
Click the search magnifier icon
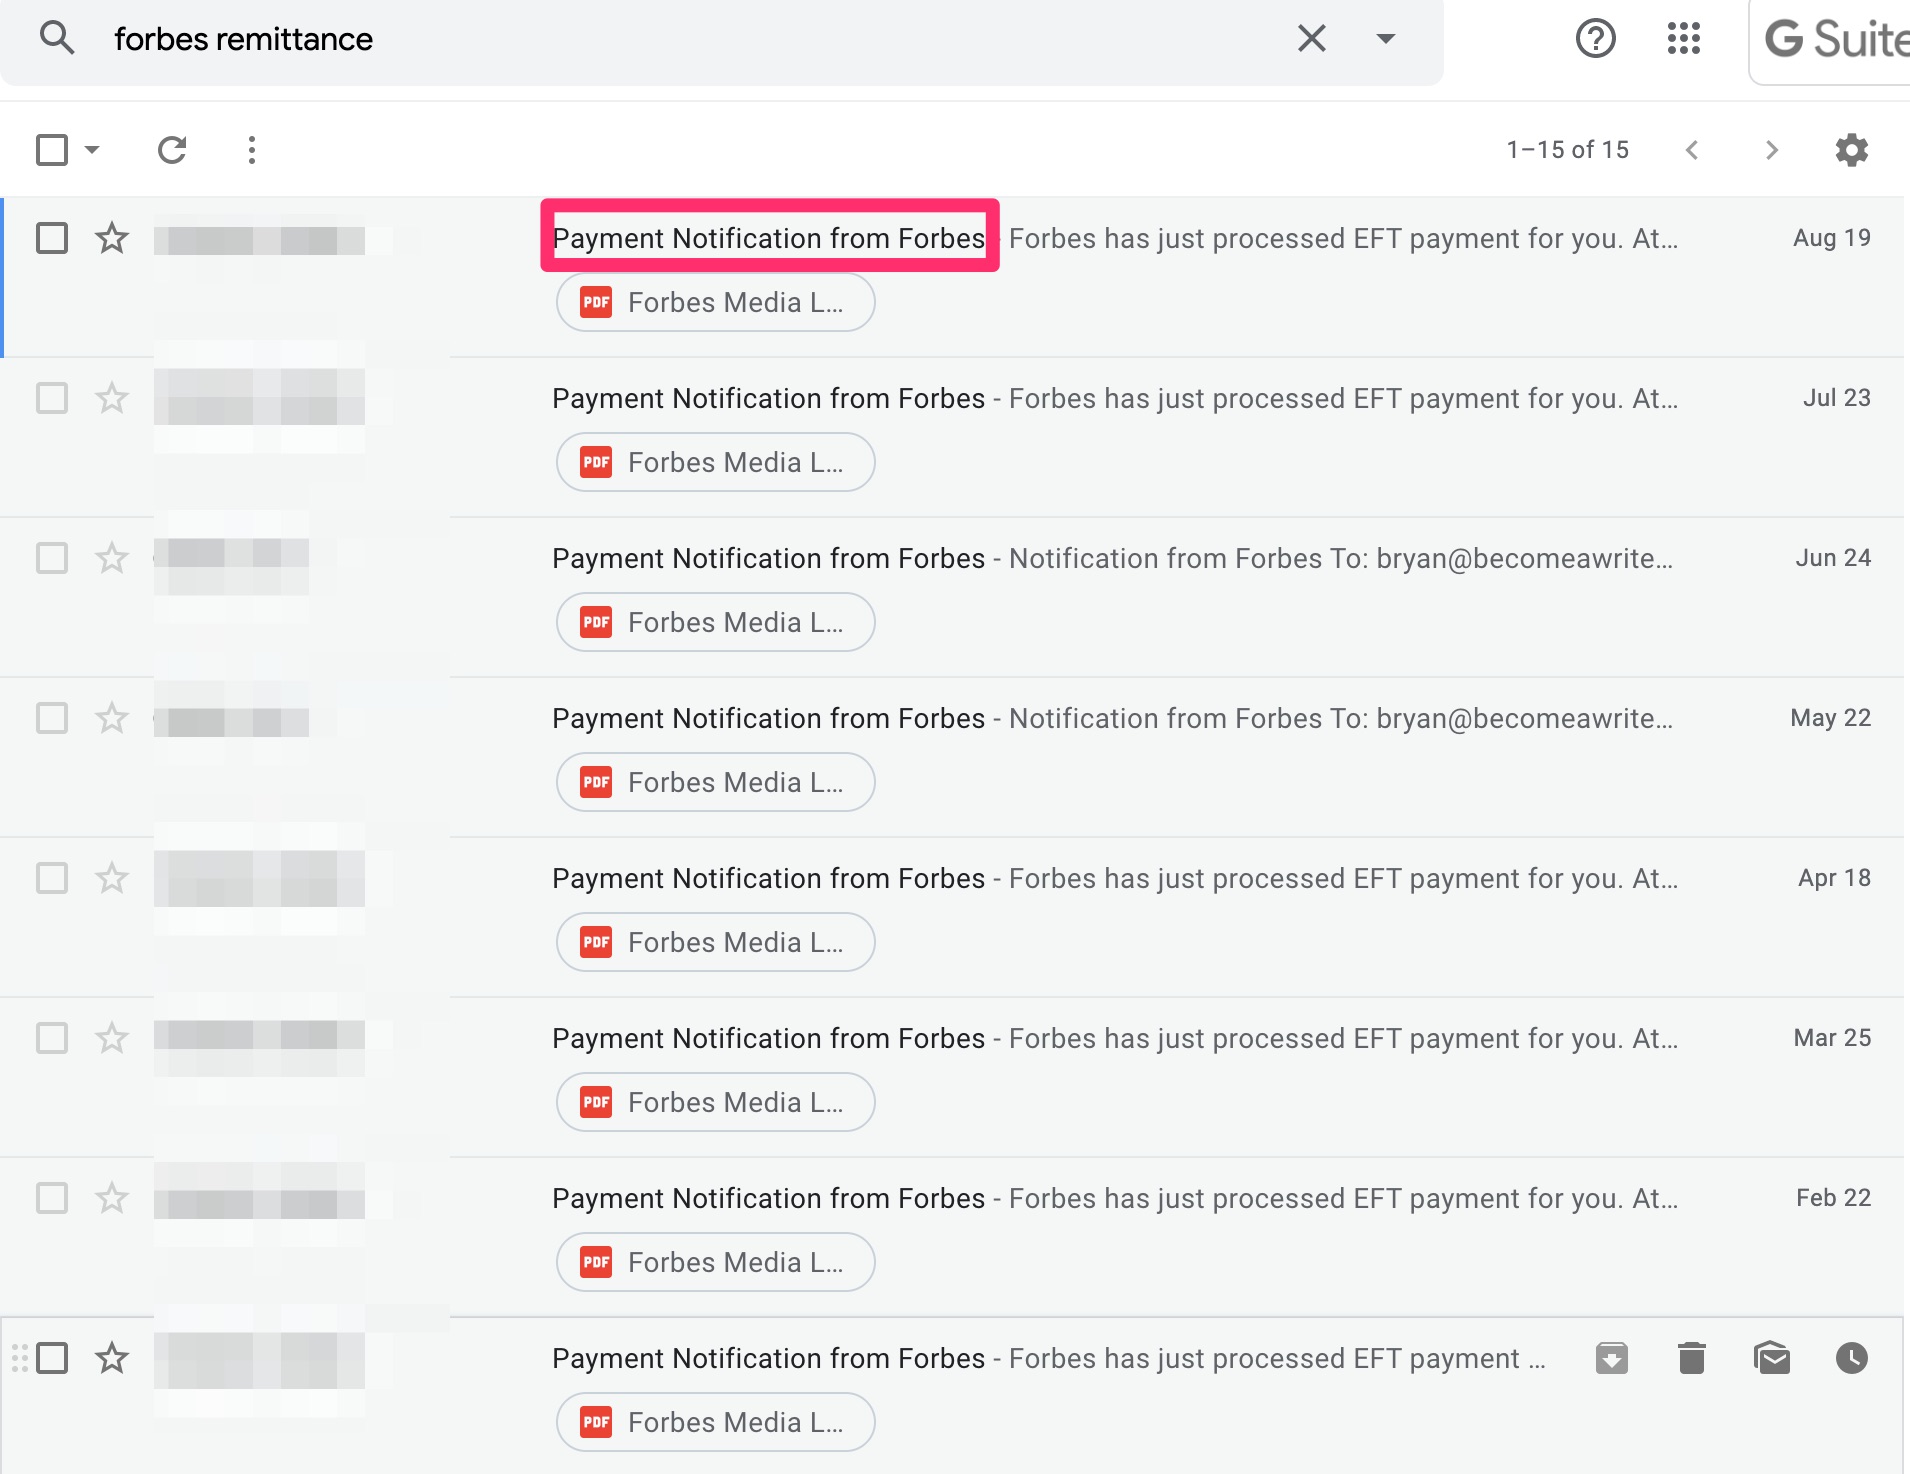coord(57,38)
